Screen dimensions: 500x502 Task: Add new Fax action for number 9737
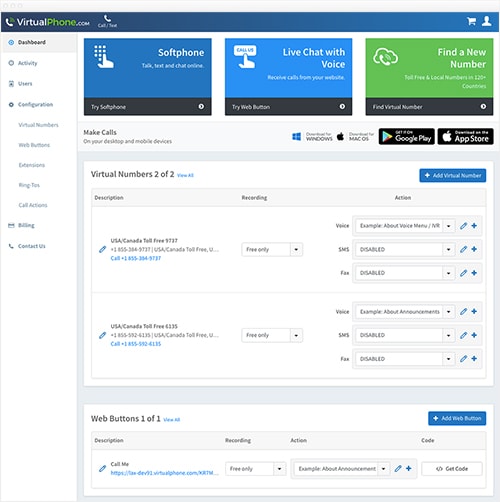[x=474, y=273]
